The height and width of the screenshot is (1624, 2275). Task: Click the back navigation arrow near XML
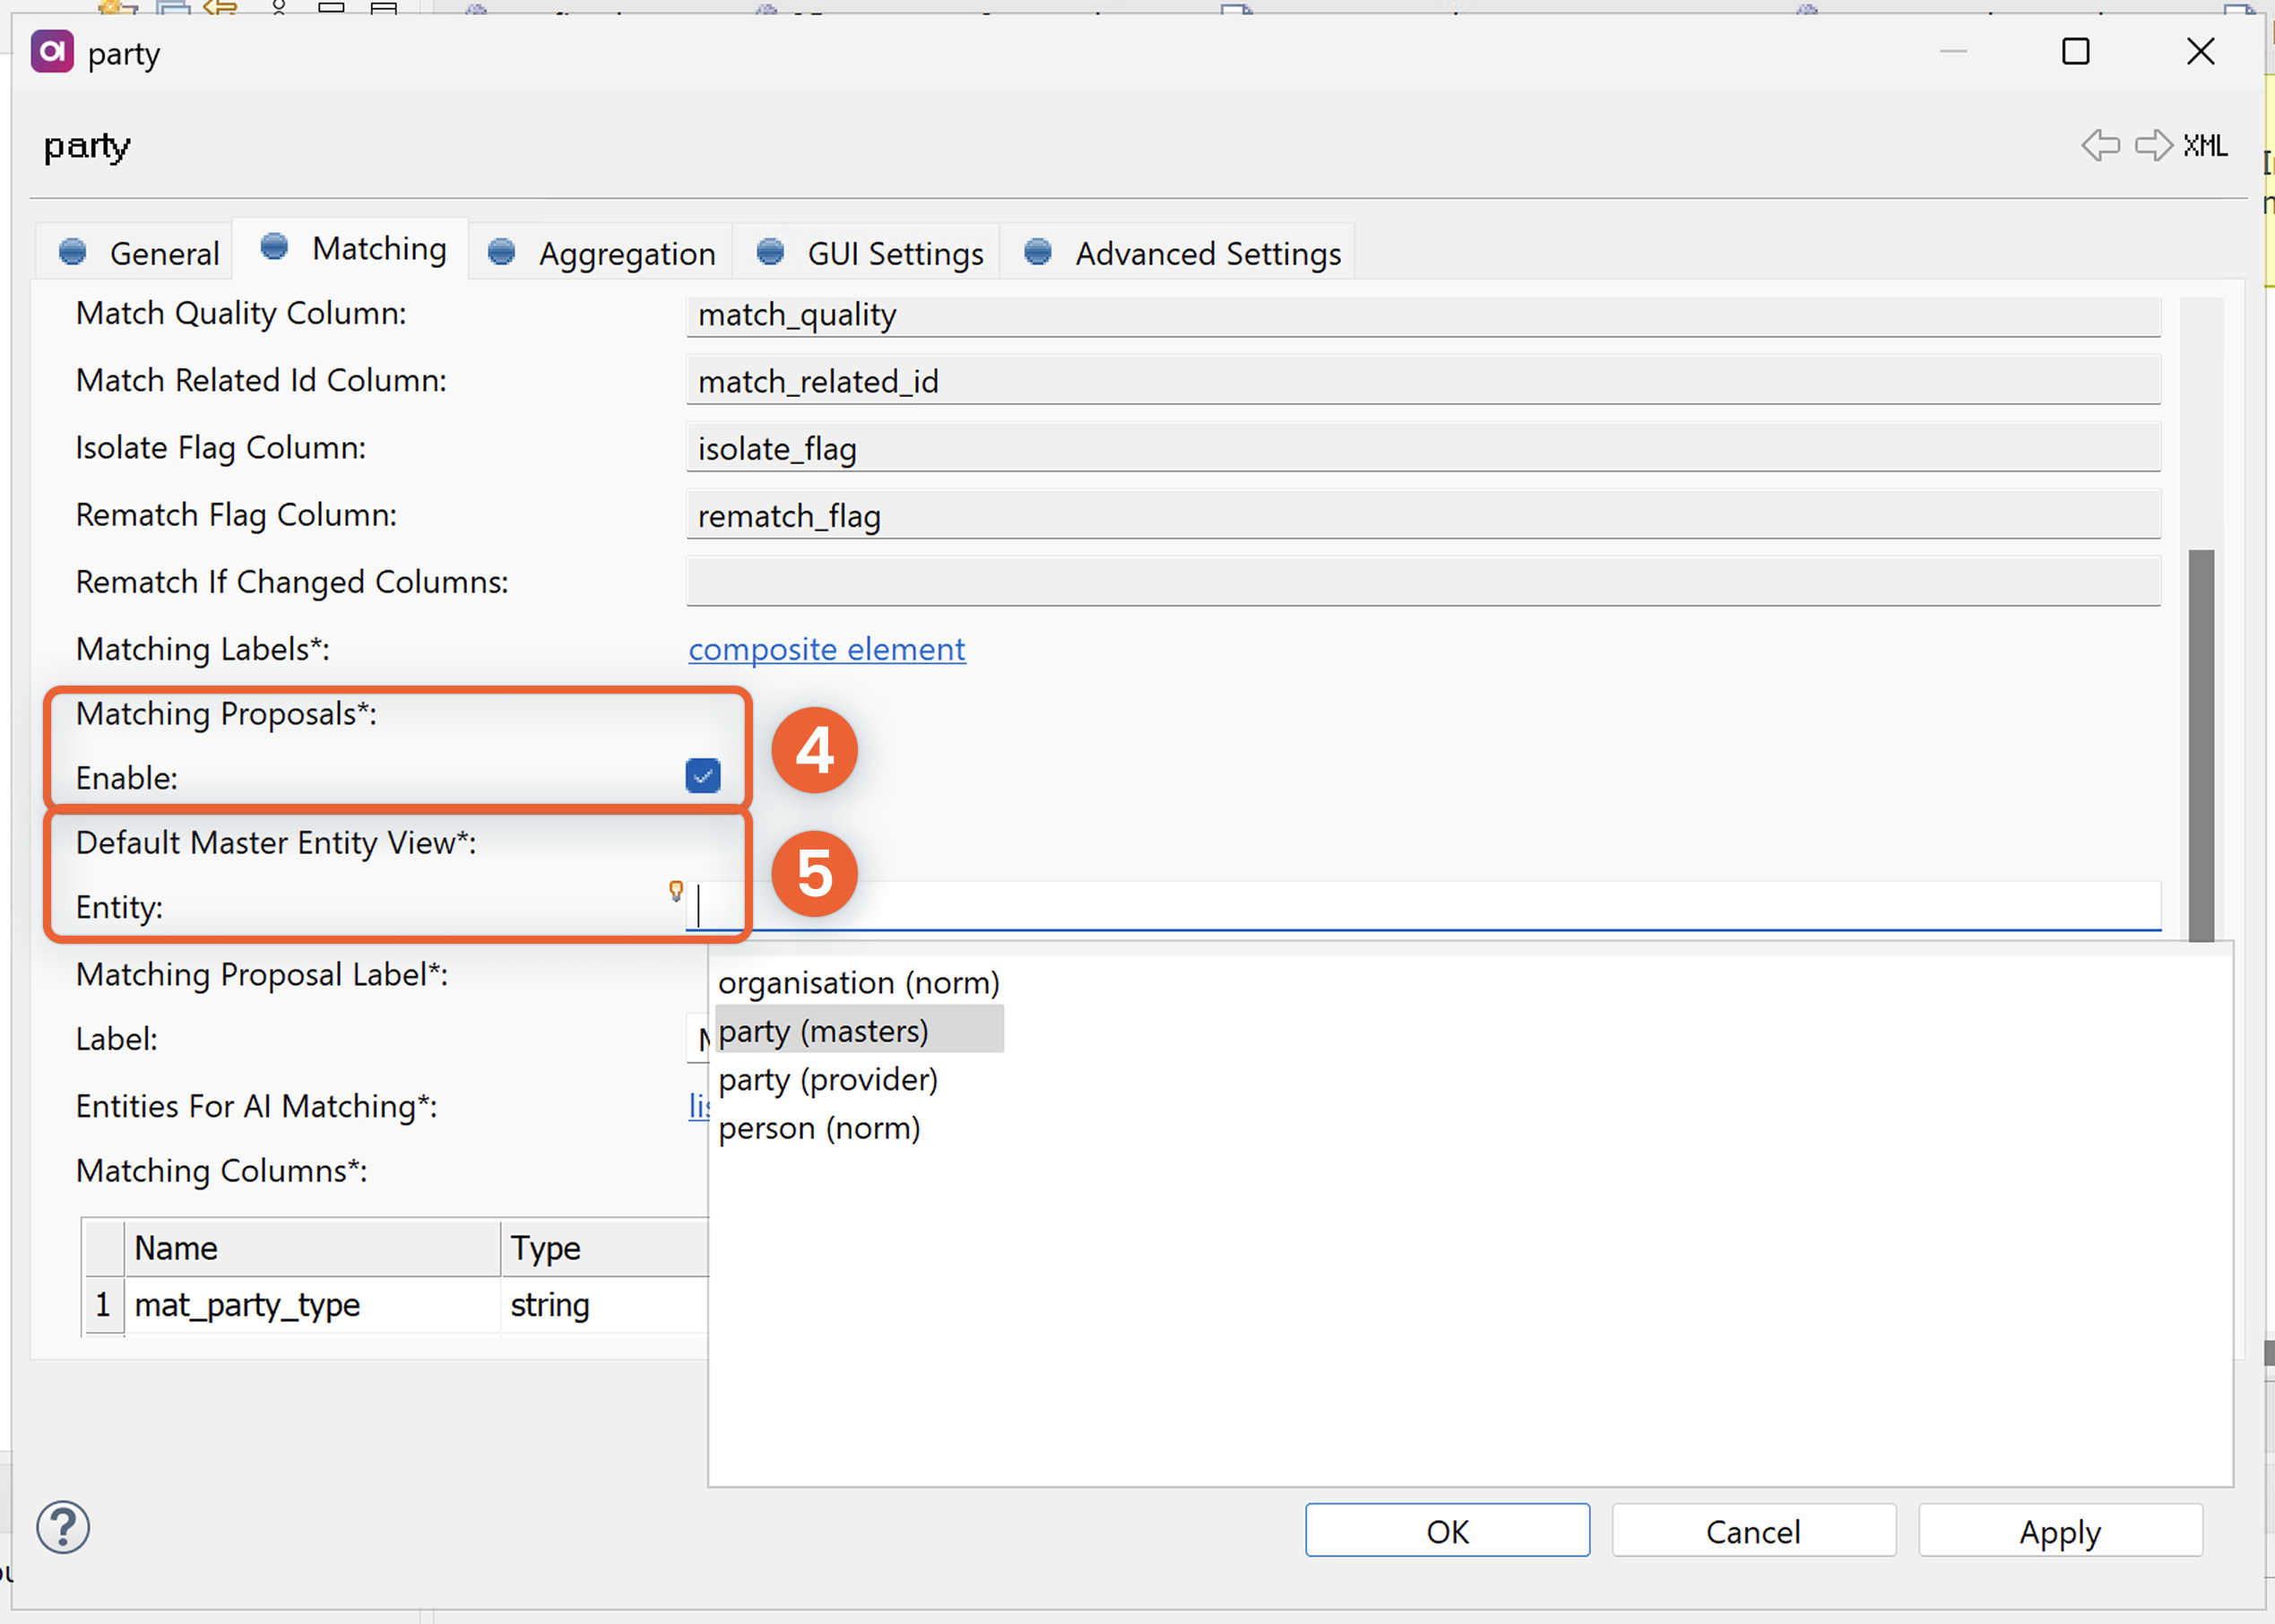click(x=2100, y=146)
